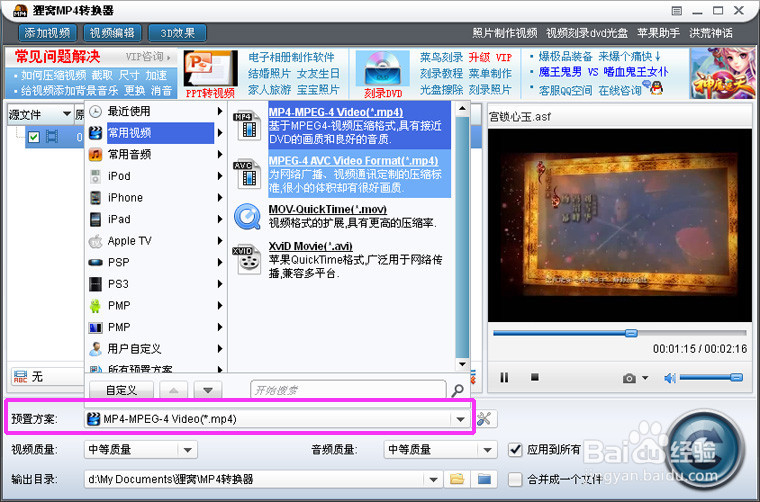
Task: Toggle 应用到所有 checkbox
Action: pyautogui.click(x=515, y=450)
